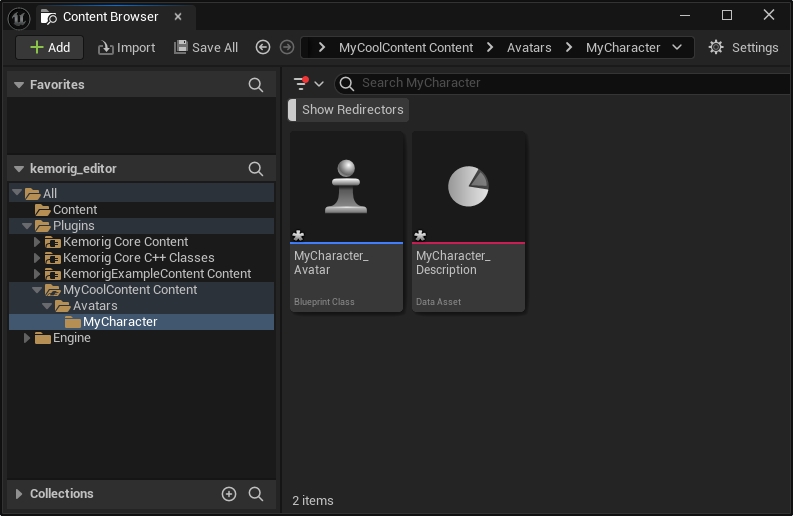Image resolution: width=793 pixels, height=516 pixels.
Task: Click the Add button
Action: 50,47
